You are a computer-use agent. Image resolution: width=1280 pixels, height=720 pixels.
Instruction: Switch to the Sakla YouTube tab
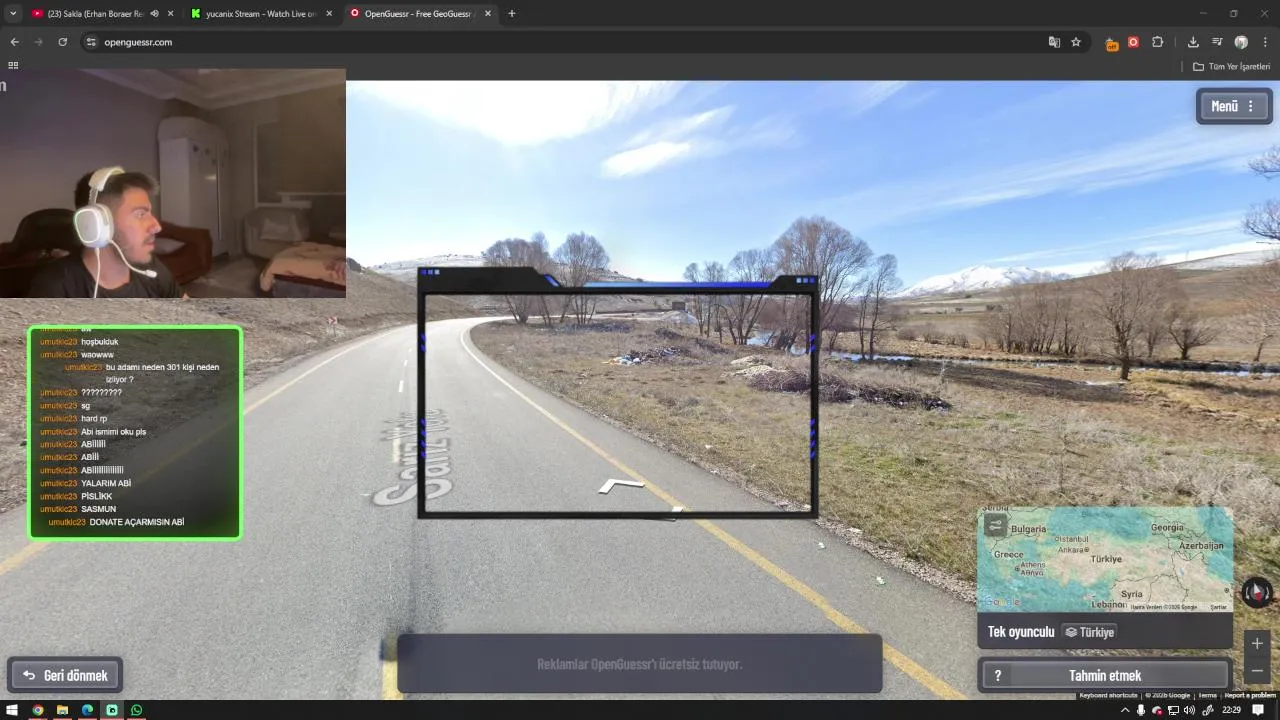(95, 14)
